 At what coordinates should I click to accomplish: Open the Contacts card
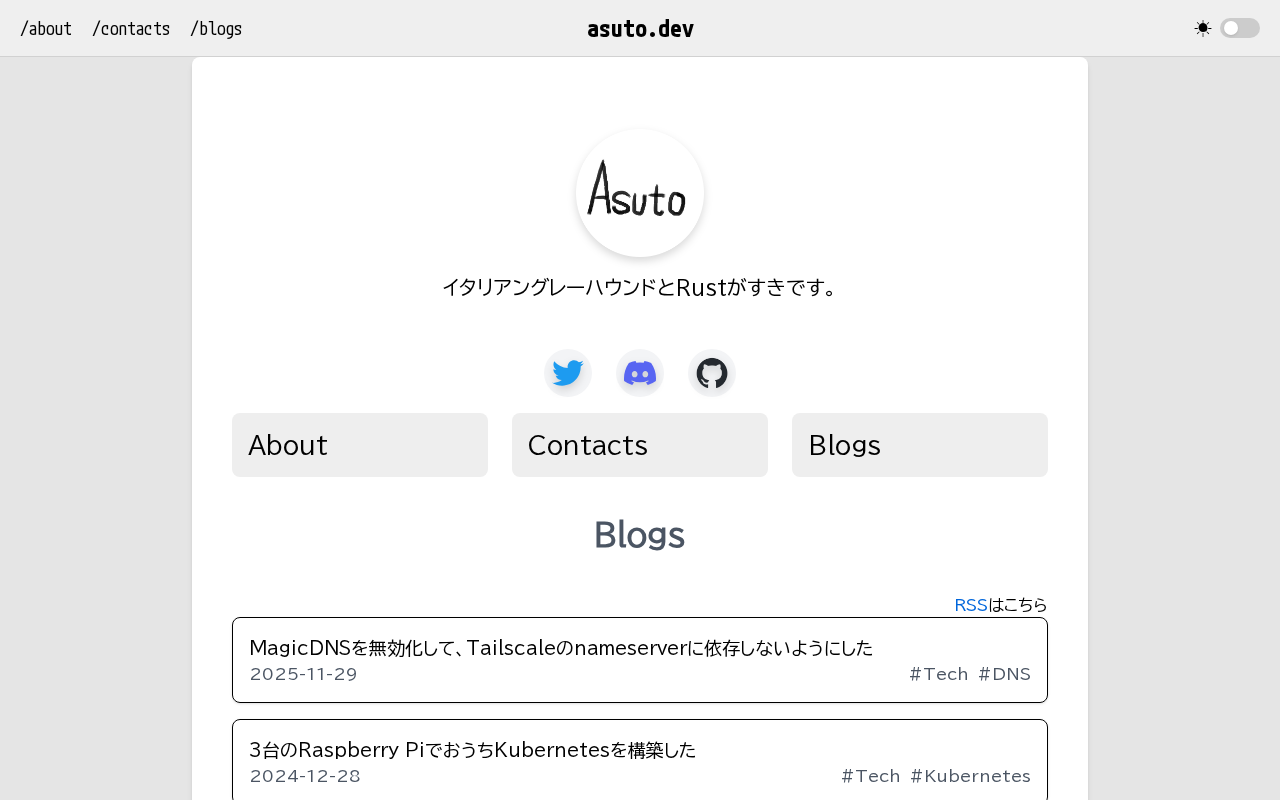click(640, 445)
